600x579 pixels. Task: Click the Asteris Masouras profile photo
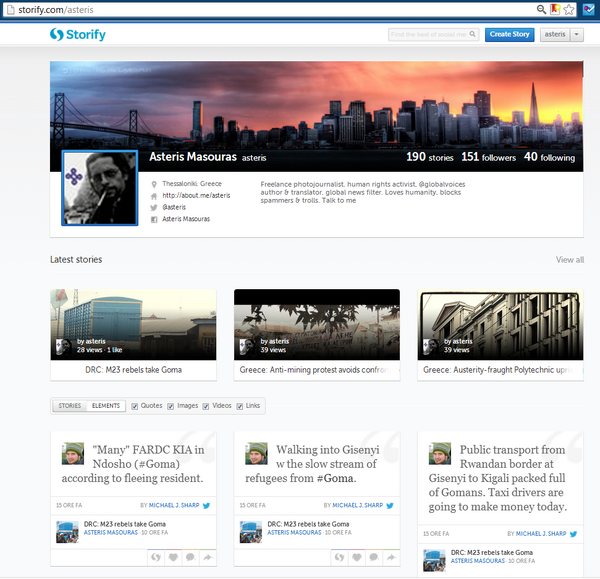(x=99, y=188)
